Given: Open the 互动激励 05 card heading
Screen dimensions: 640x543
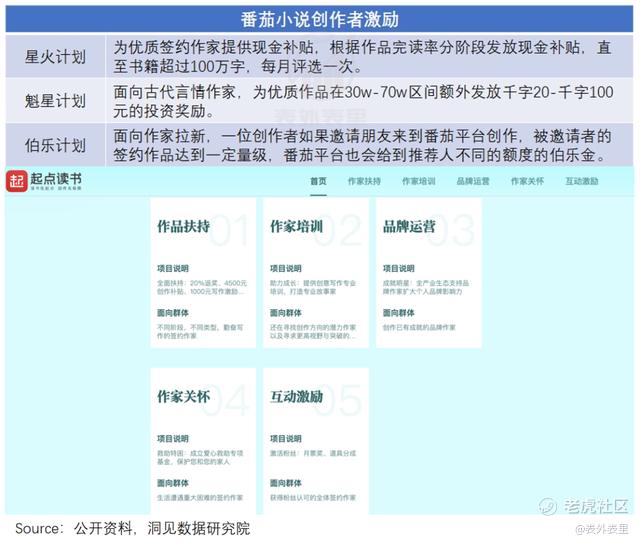Looking at the screenshot, I should tap(296, 396).
